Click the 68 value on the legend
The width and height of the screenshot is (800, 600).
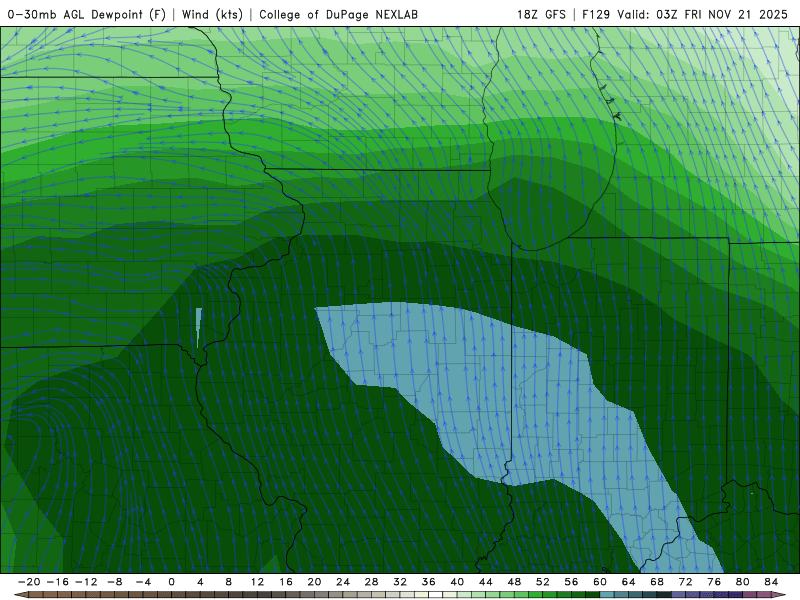(657, 582)
